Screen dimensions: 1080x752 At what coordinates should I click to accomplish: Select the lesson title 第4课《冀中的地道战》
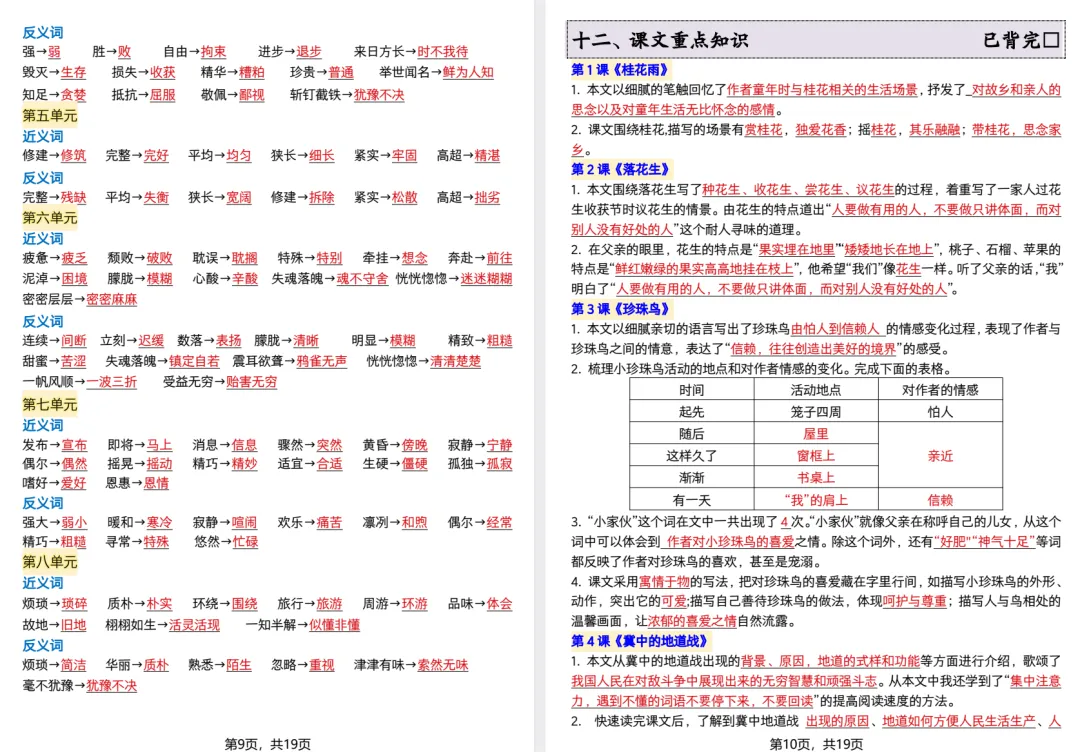tap(639, 640)
